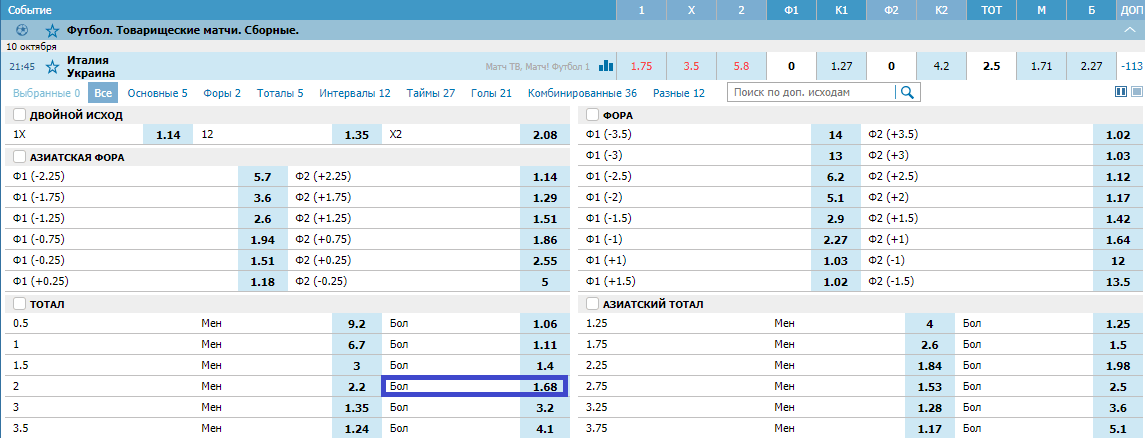Pick handicap Ф2 (+3) odds 1.03
This screenshot has width=1145, height=438.
[x=1117, y=155]
